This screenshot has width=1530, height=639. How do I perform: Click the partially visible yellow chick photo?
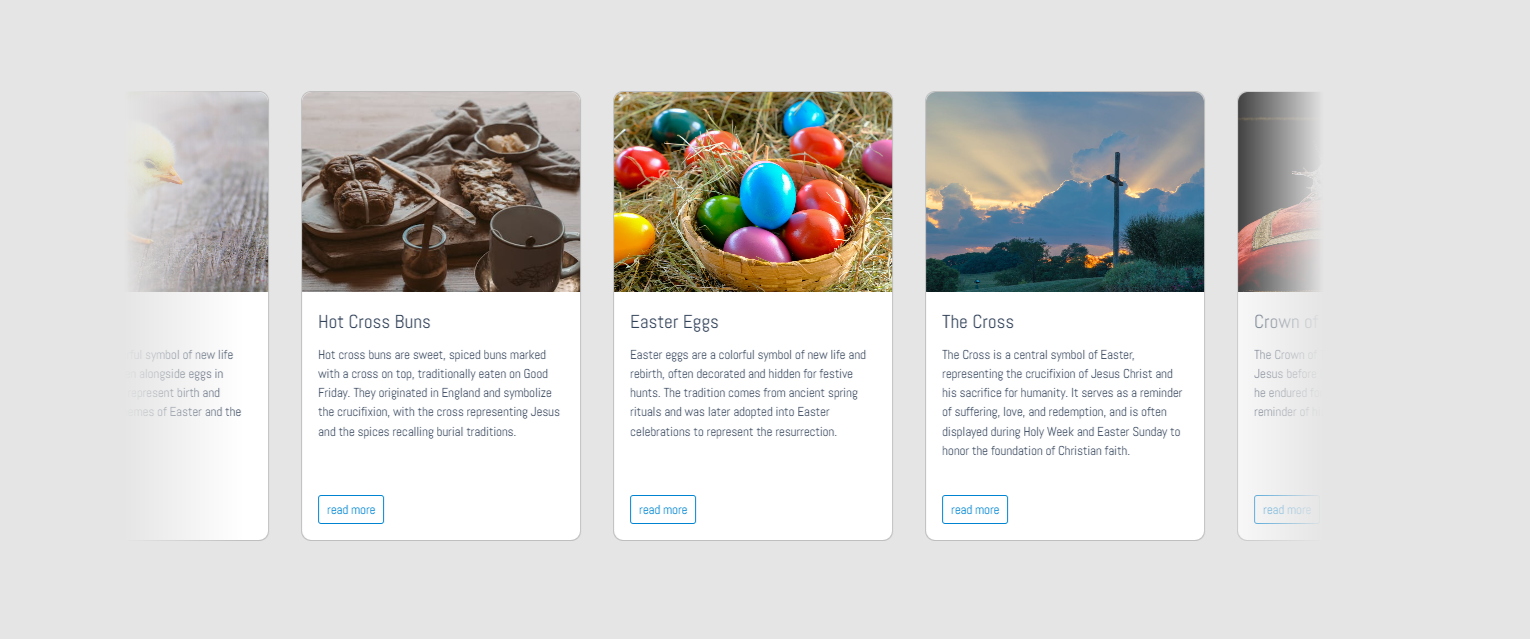pyautogui.click(x=198, y=192)
